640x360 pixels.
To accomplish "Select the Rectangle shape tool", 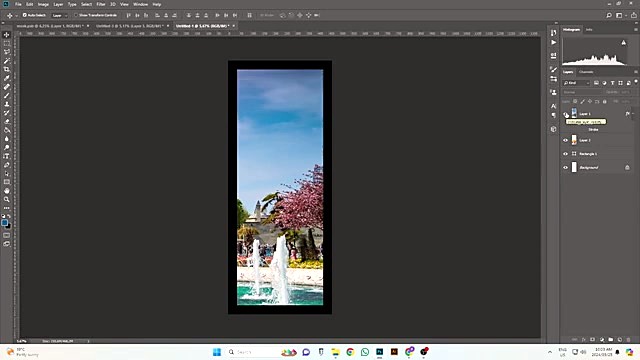I will [x=7, y=182].
